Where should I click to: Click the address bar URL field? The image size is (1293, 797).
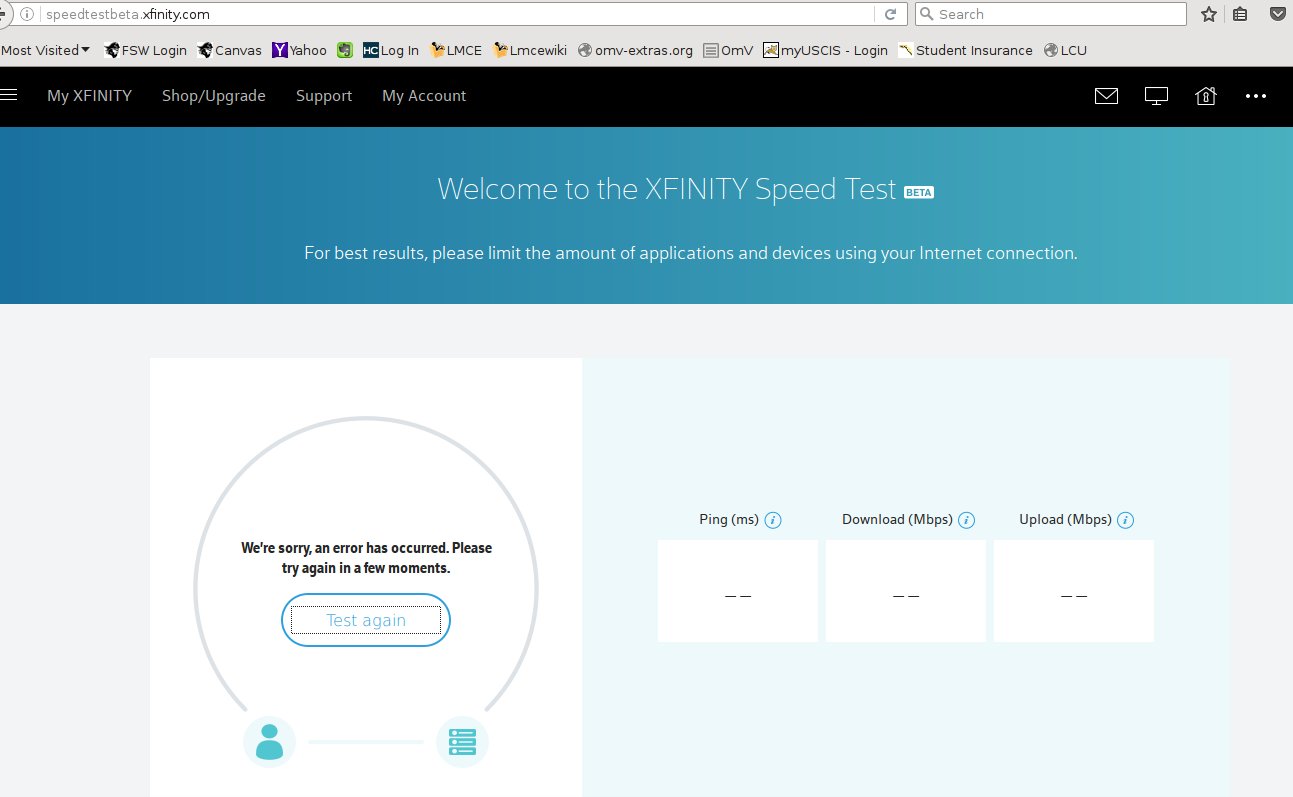(x=455, y=14)
